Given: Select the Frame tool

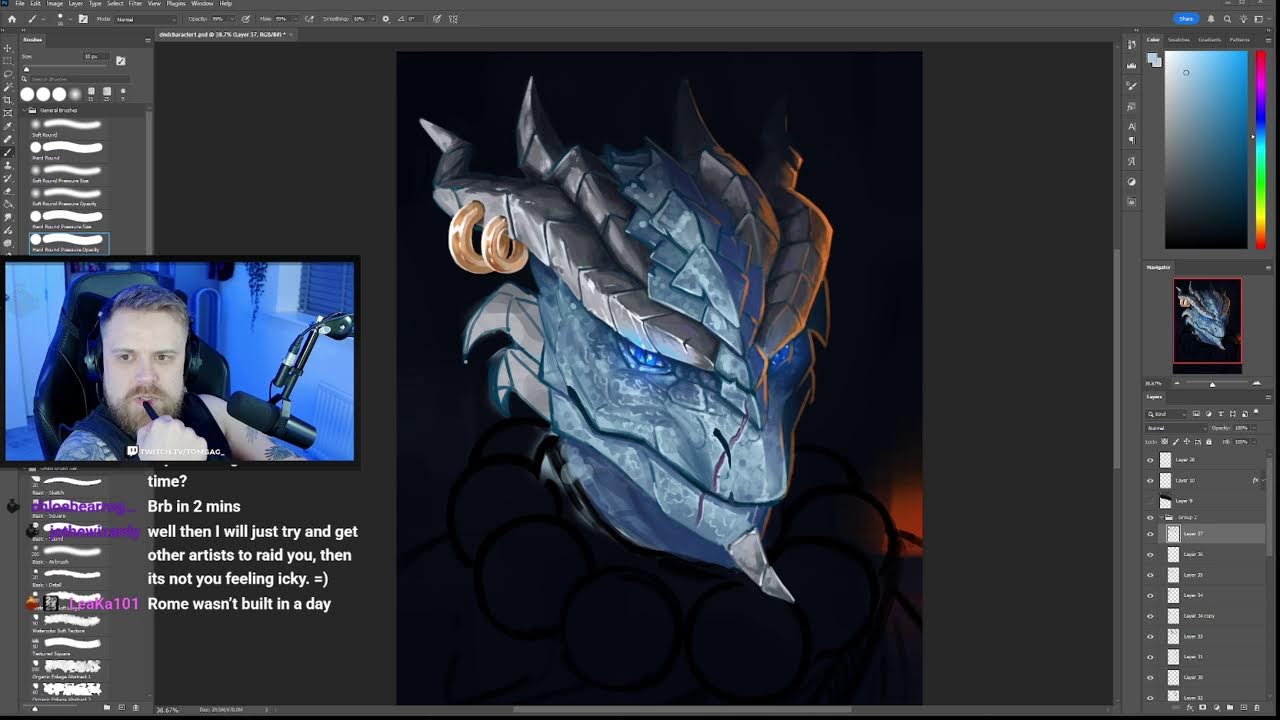Looking at the screenshot, I should [x=8, y=113].
